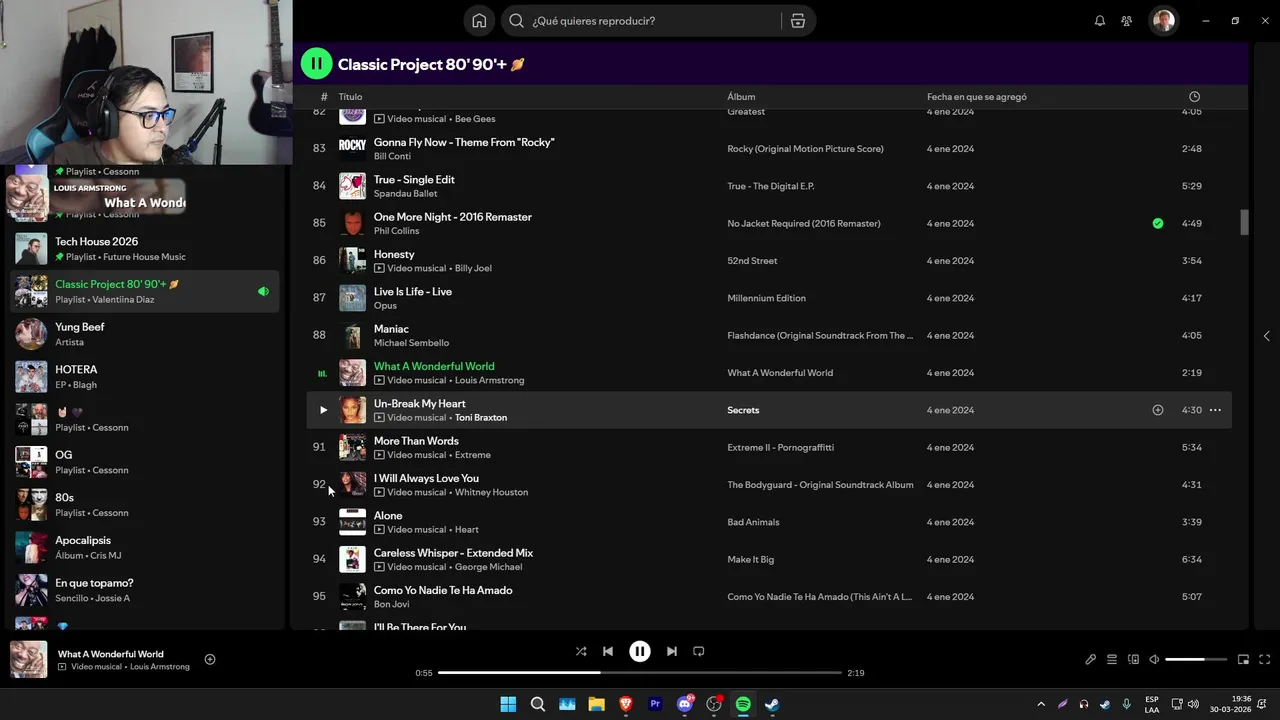Open "En que topamo?" single in library
The width and height of the screenshot is (1280, 720).
pyautogui.click(x=146, y=590)
